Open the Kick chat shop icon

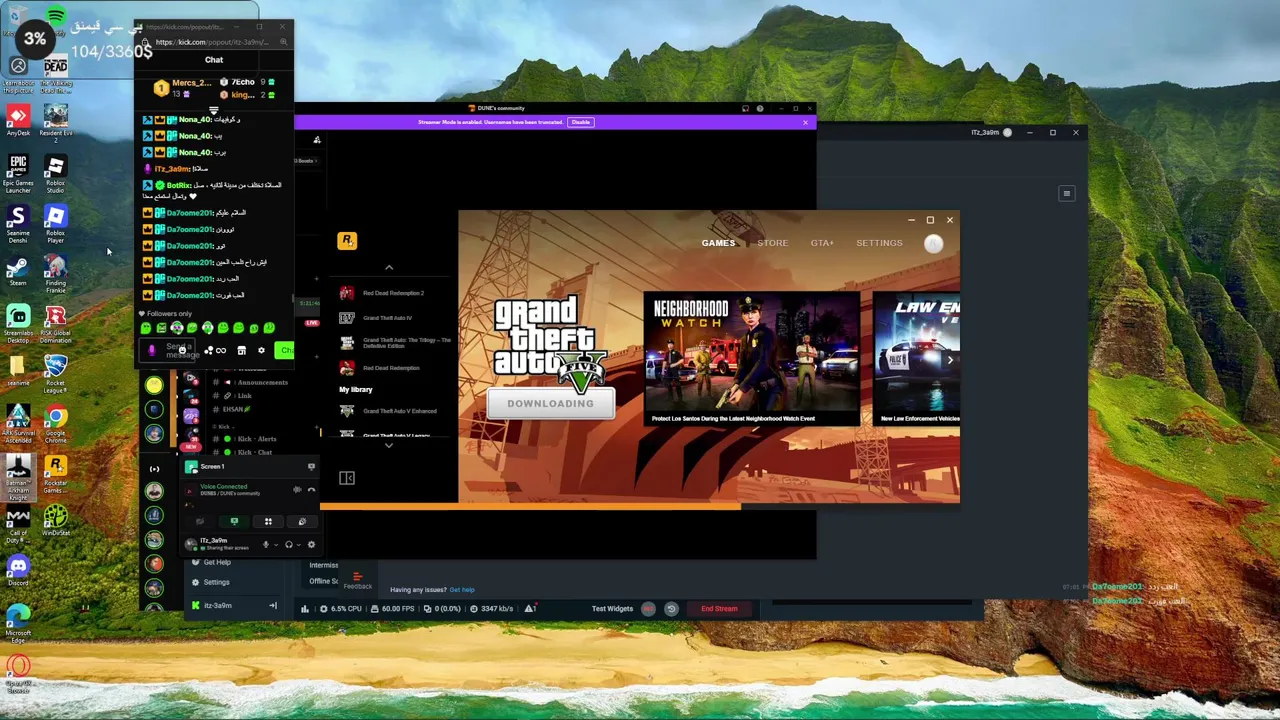(x=241, y=350)
